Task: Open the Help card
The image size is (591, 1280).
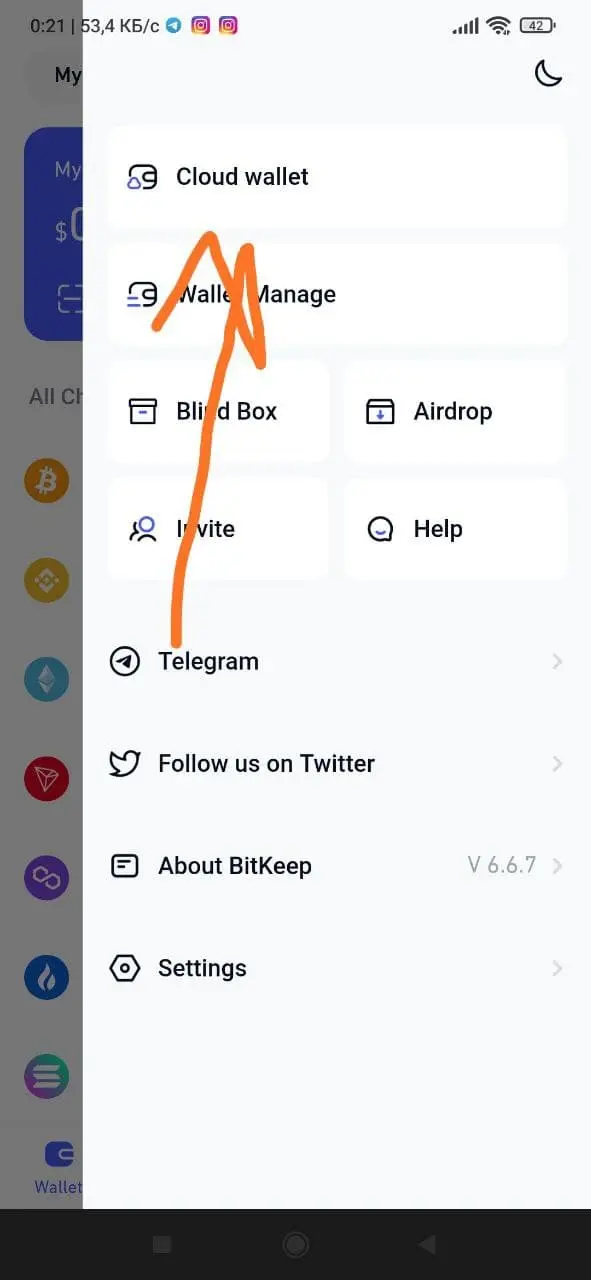Action: click(x=455, y=529)
